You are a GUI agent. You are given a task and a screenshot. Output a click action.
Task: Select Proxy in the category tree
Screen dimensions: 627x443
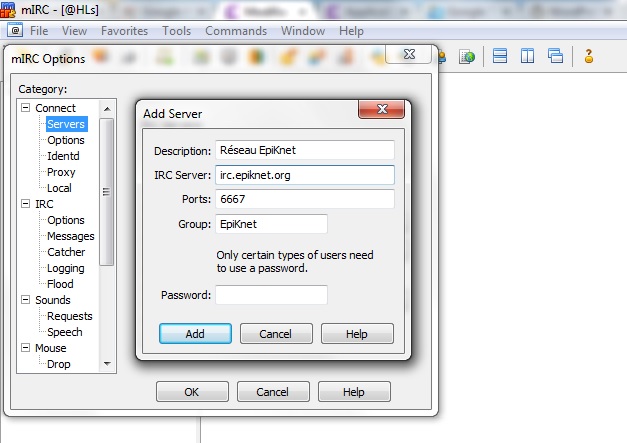tap(61, 172)
